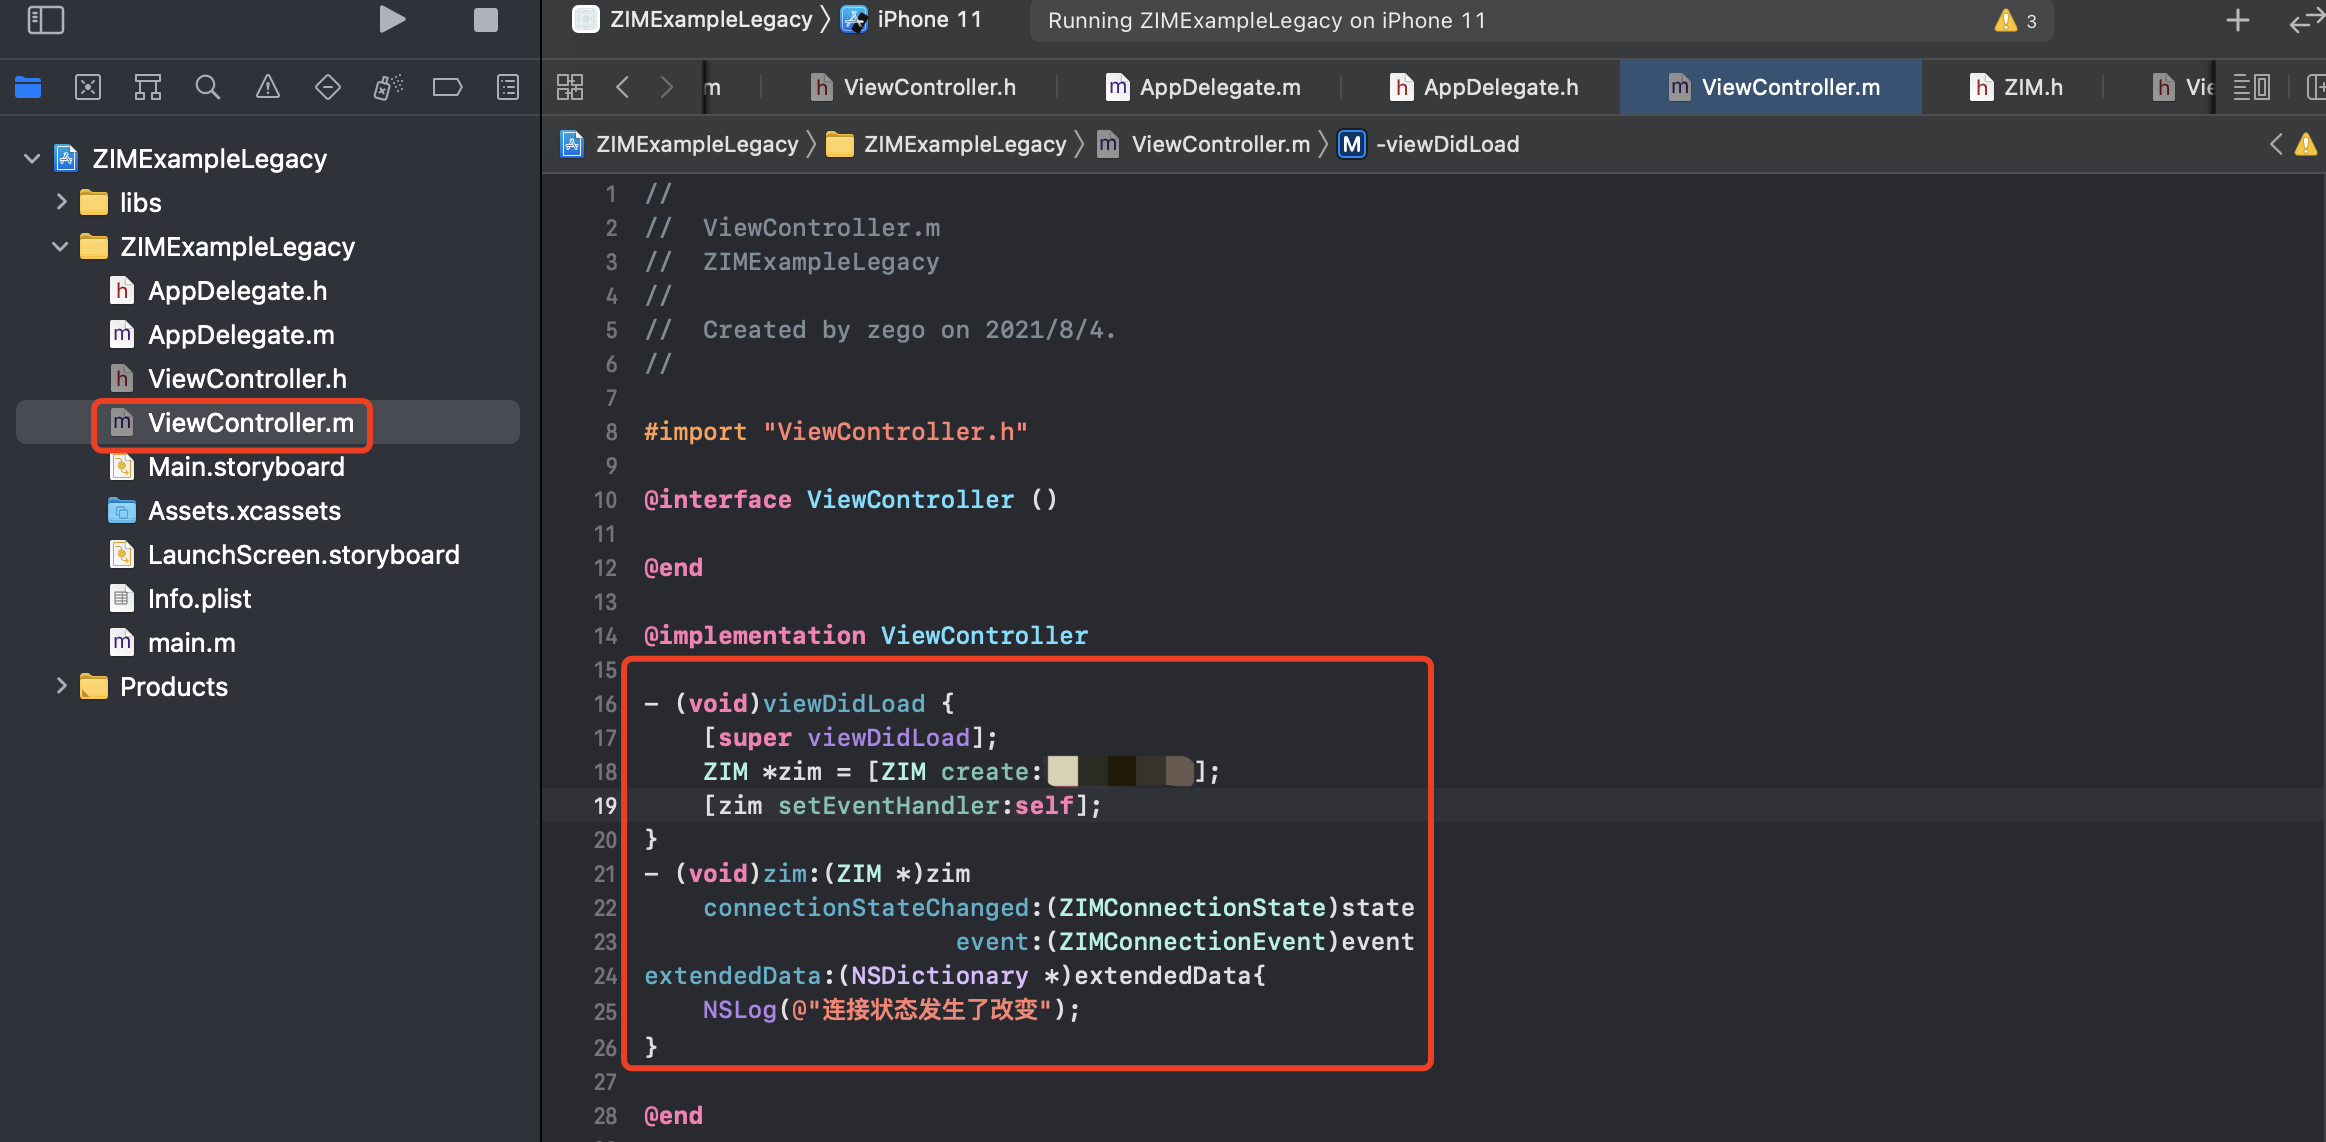Open Info.plist in the navigator
The width and height of the screenshot is (2326, 1142).
pyautogui.click(x=268, y=598)
